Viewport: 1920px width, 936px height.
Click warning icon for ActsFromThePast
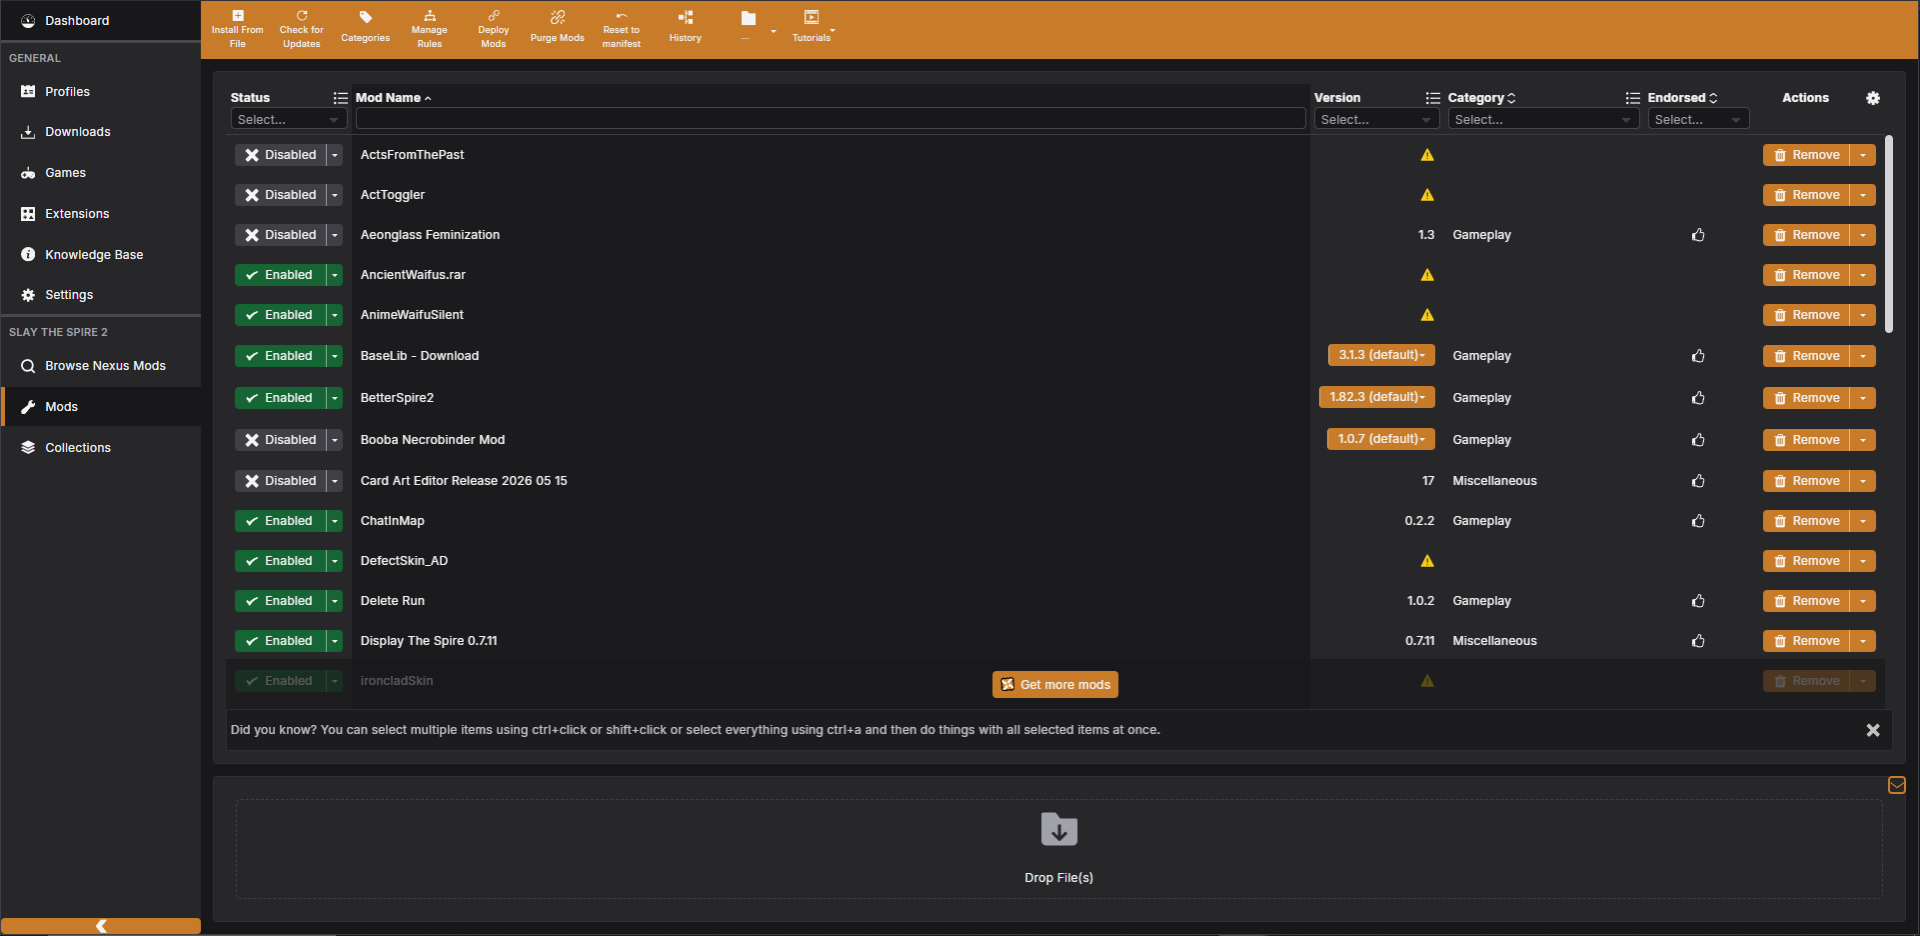1427,155
